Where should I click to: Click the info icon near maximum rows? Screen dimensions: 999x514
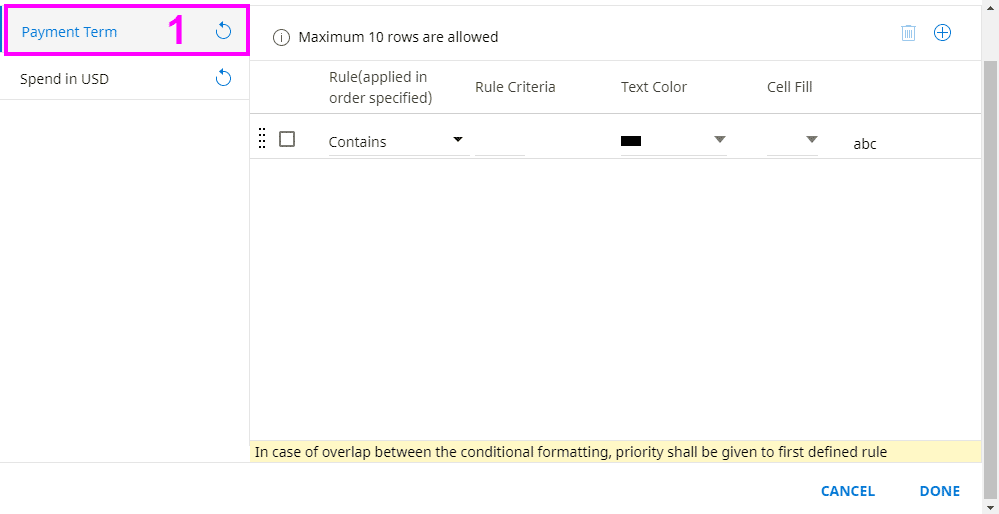coord(281,38)
